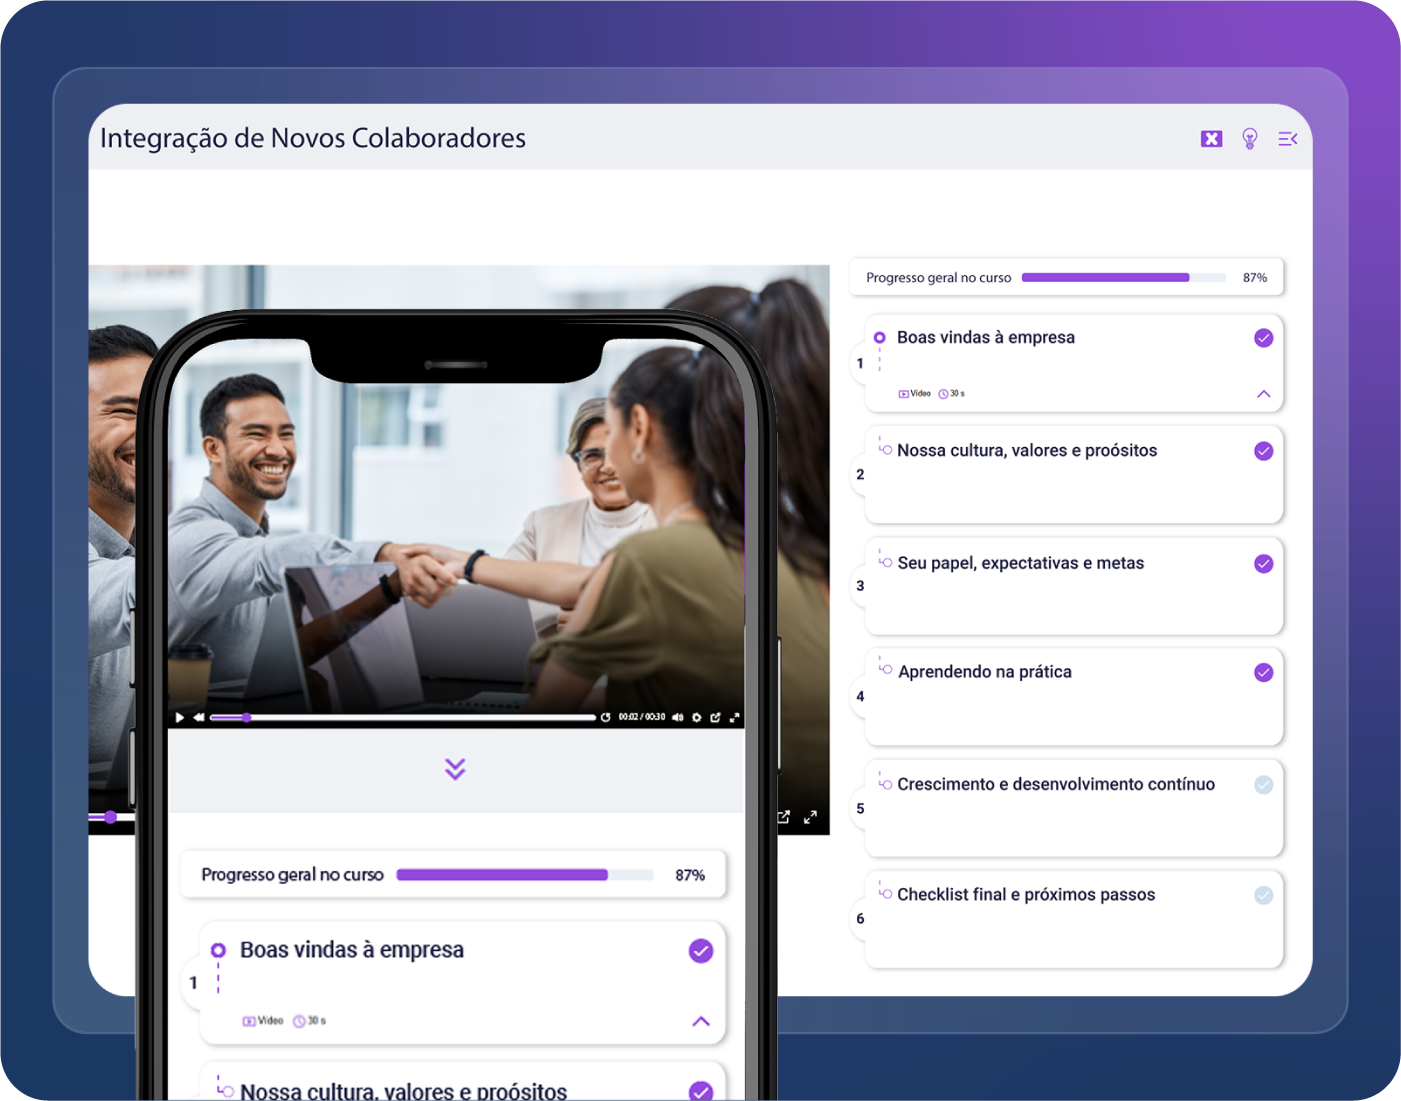Rewind the phone video player
The image size is (1401, 1101).
coord(198,717)
